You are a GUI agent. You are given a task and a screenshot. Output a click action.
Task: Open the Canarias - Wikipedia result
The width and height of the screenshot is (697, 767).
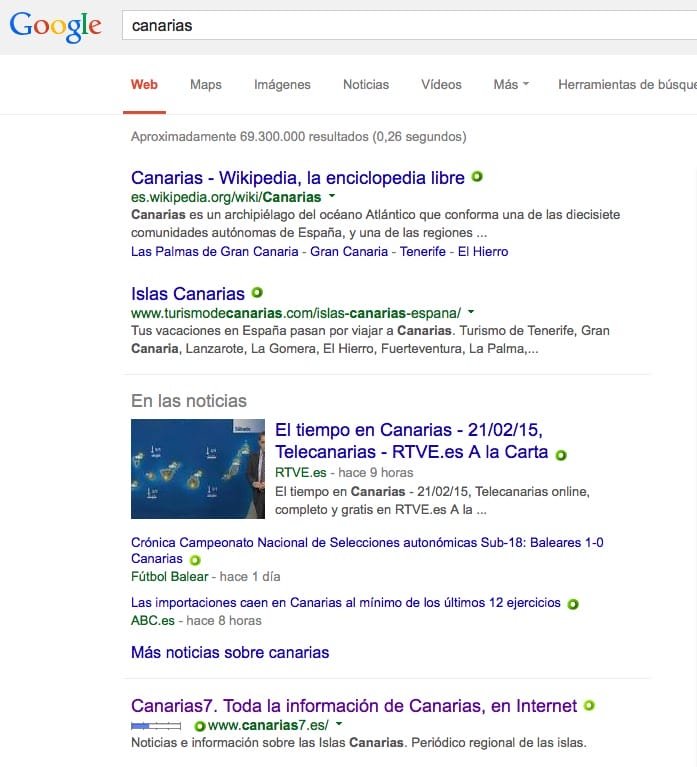(x=298, y=178)
